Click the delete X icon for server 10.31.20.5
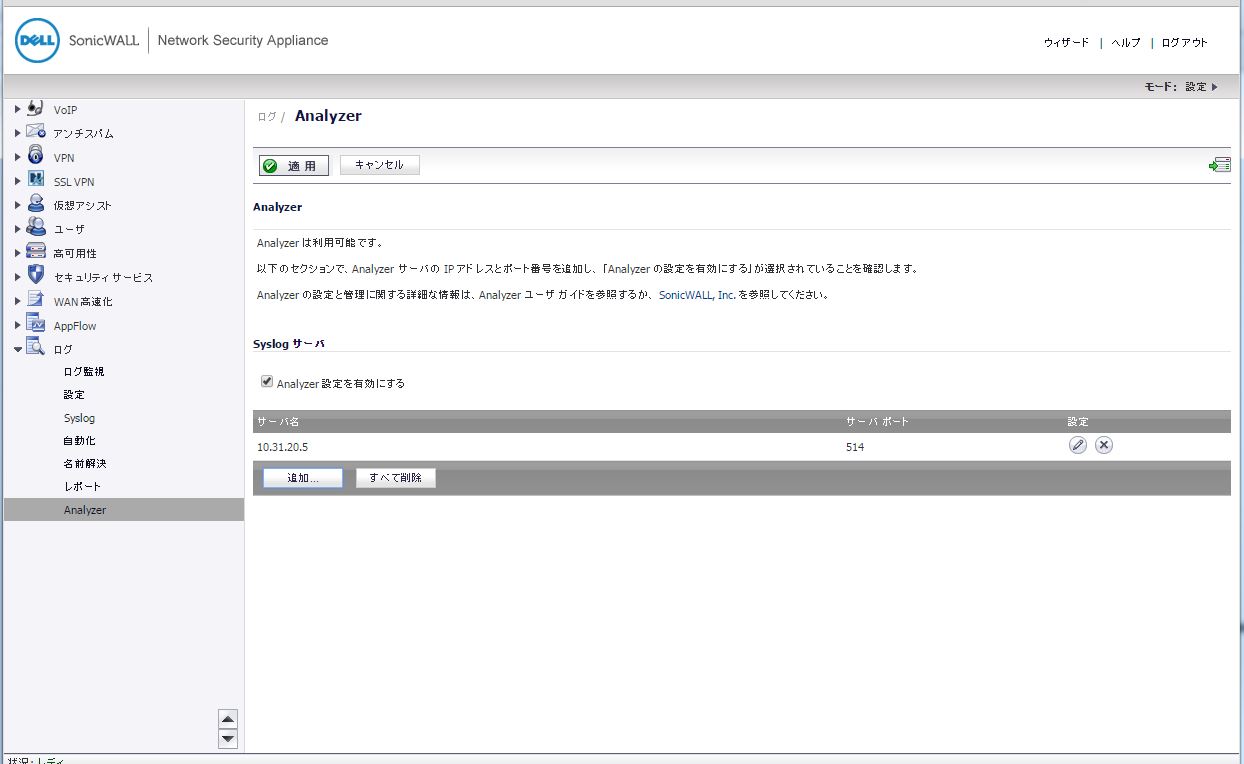Screen dimensions: 1244x764 [x=1103, y=446]
